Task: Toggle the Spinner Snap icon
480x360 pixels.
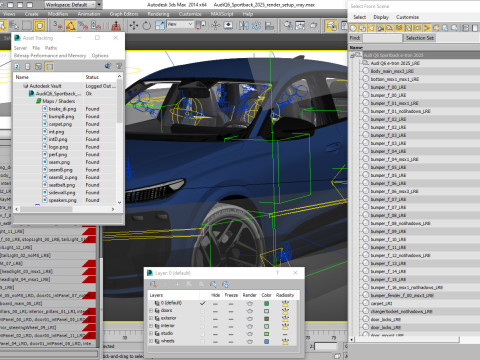Action: (x=96, y=25)
